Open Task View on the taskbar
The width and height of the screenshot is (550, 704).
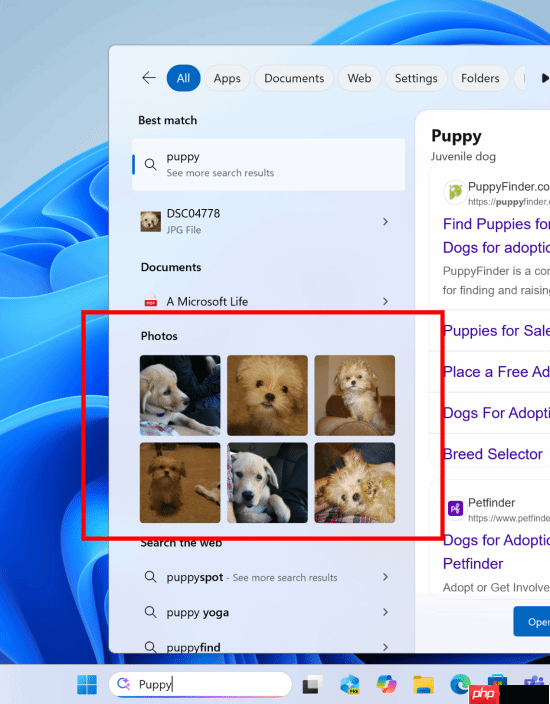[312, 685]
